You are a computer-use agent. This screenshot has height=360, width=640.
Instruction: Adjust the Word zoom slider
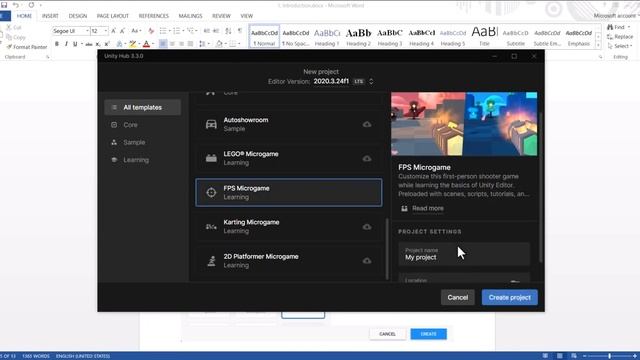609,356
